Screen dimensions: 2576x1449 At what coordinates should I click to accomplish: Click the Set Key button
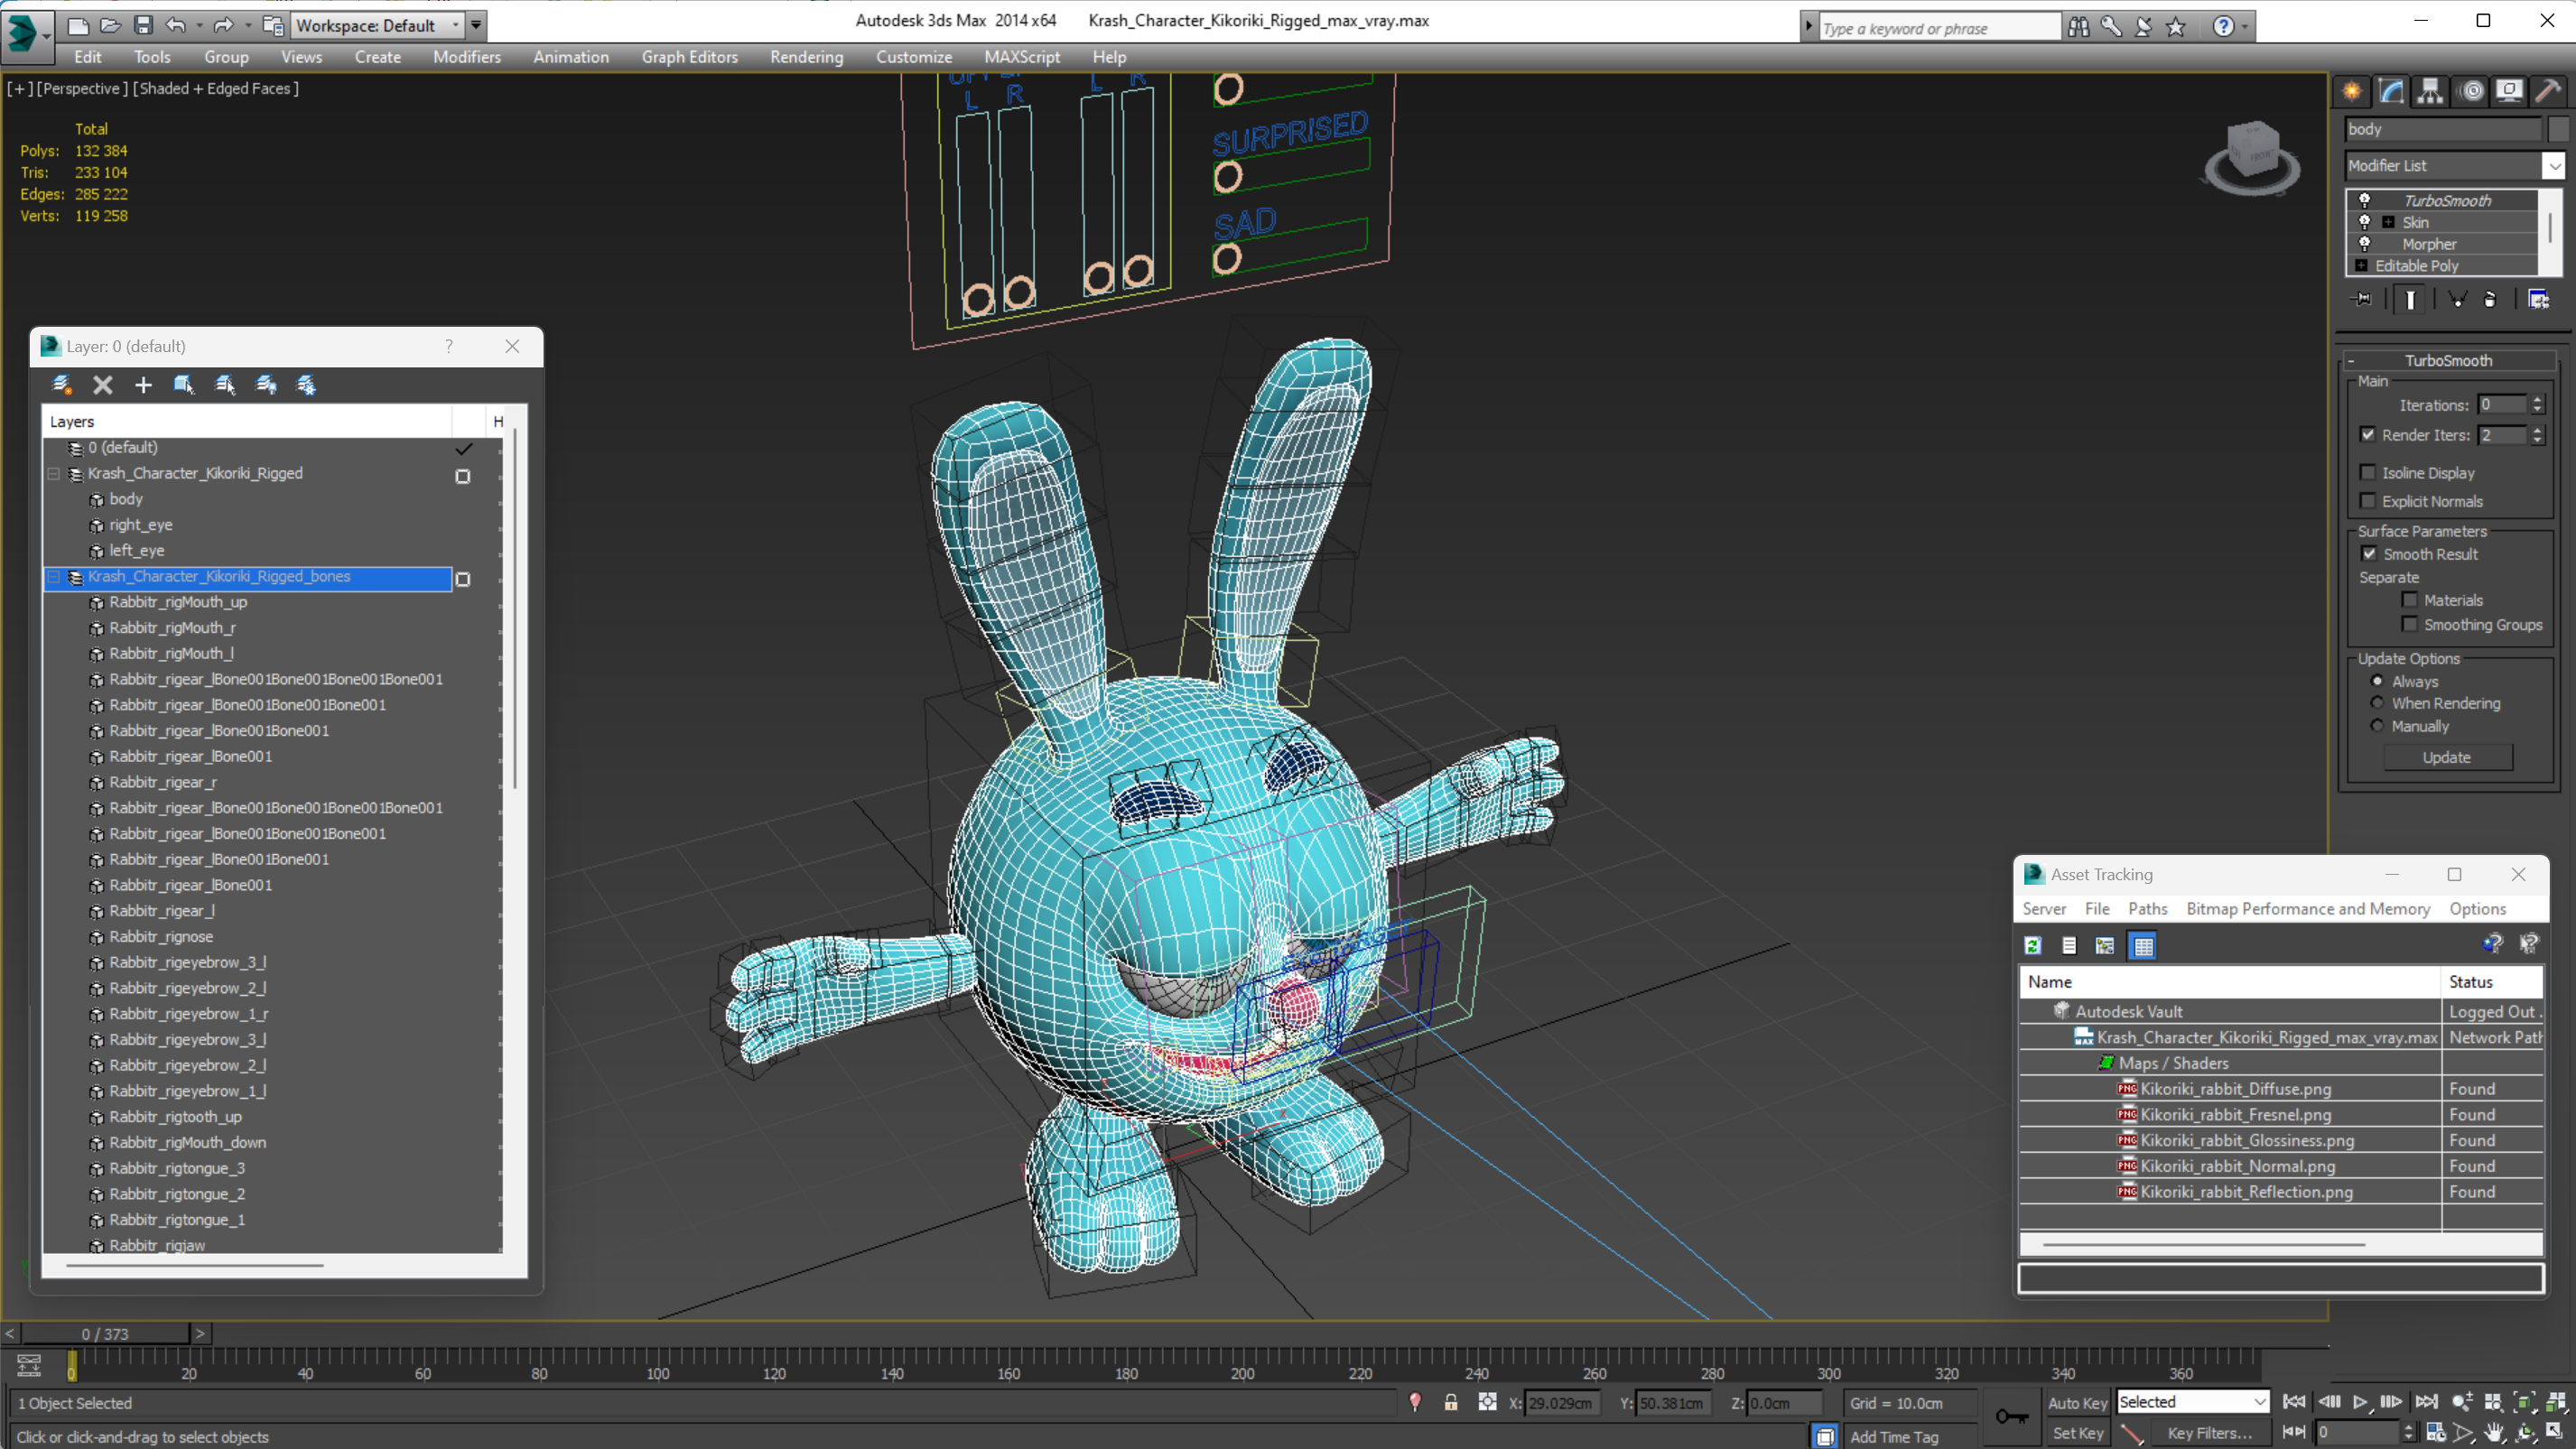click(2077, 1432)
